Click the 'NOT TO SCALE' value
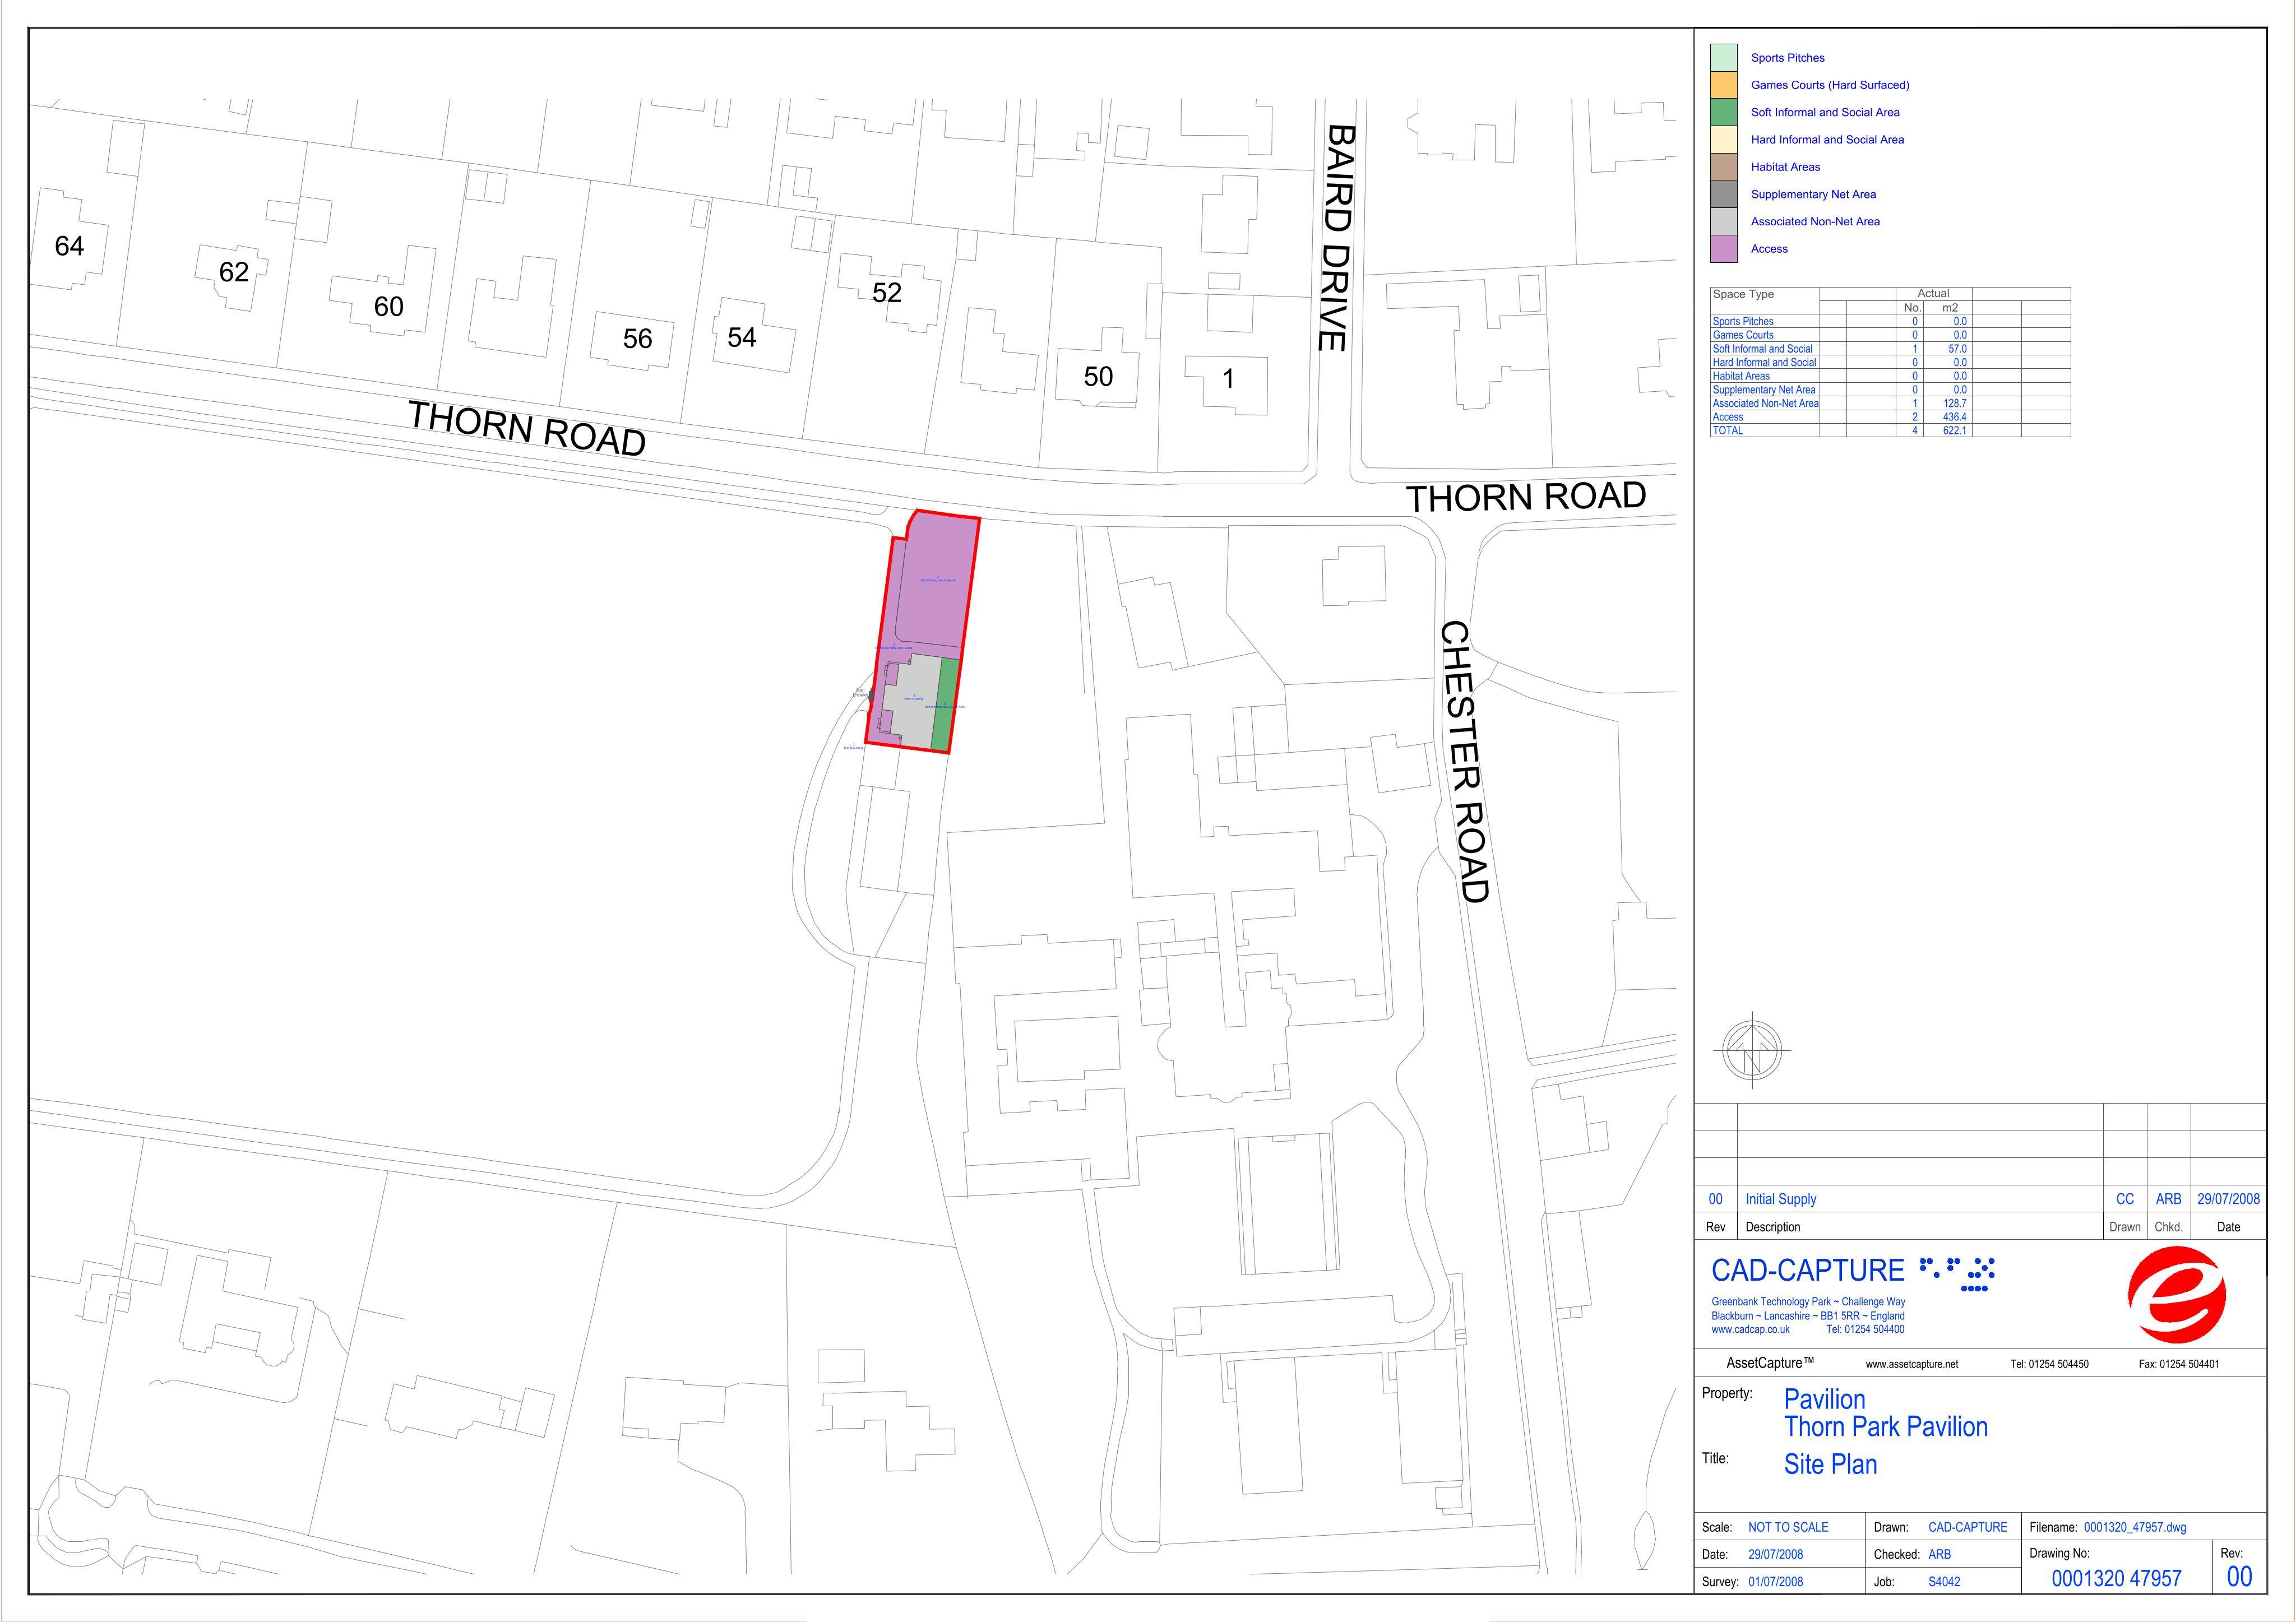Image resolution: width=2296 pixels, height=1622 pixels. click(1788, 1527)
